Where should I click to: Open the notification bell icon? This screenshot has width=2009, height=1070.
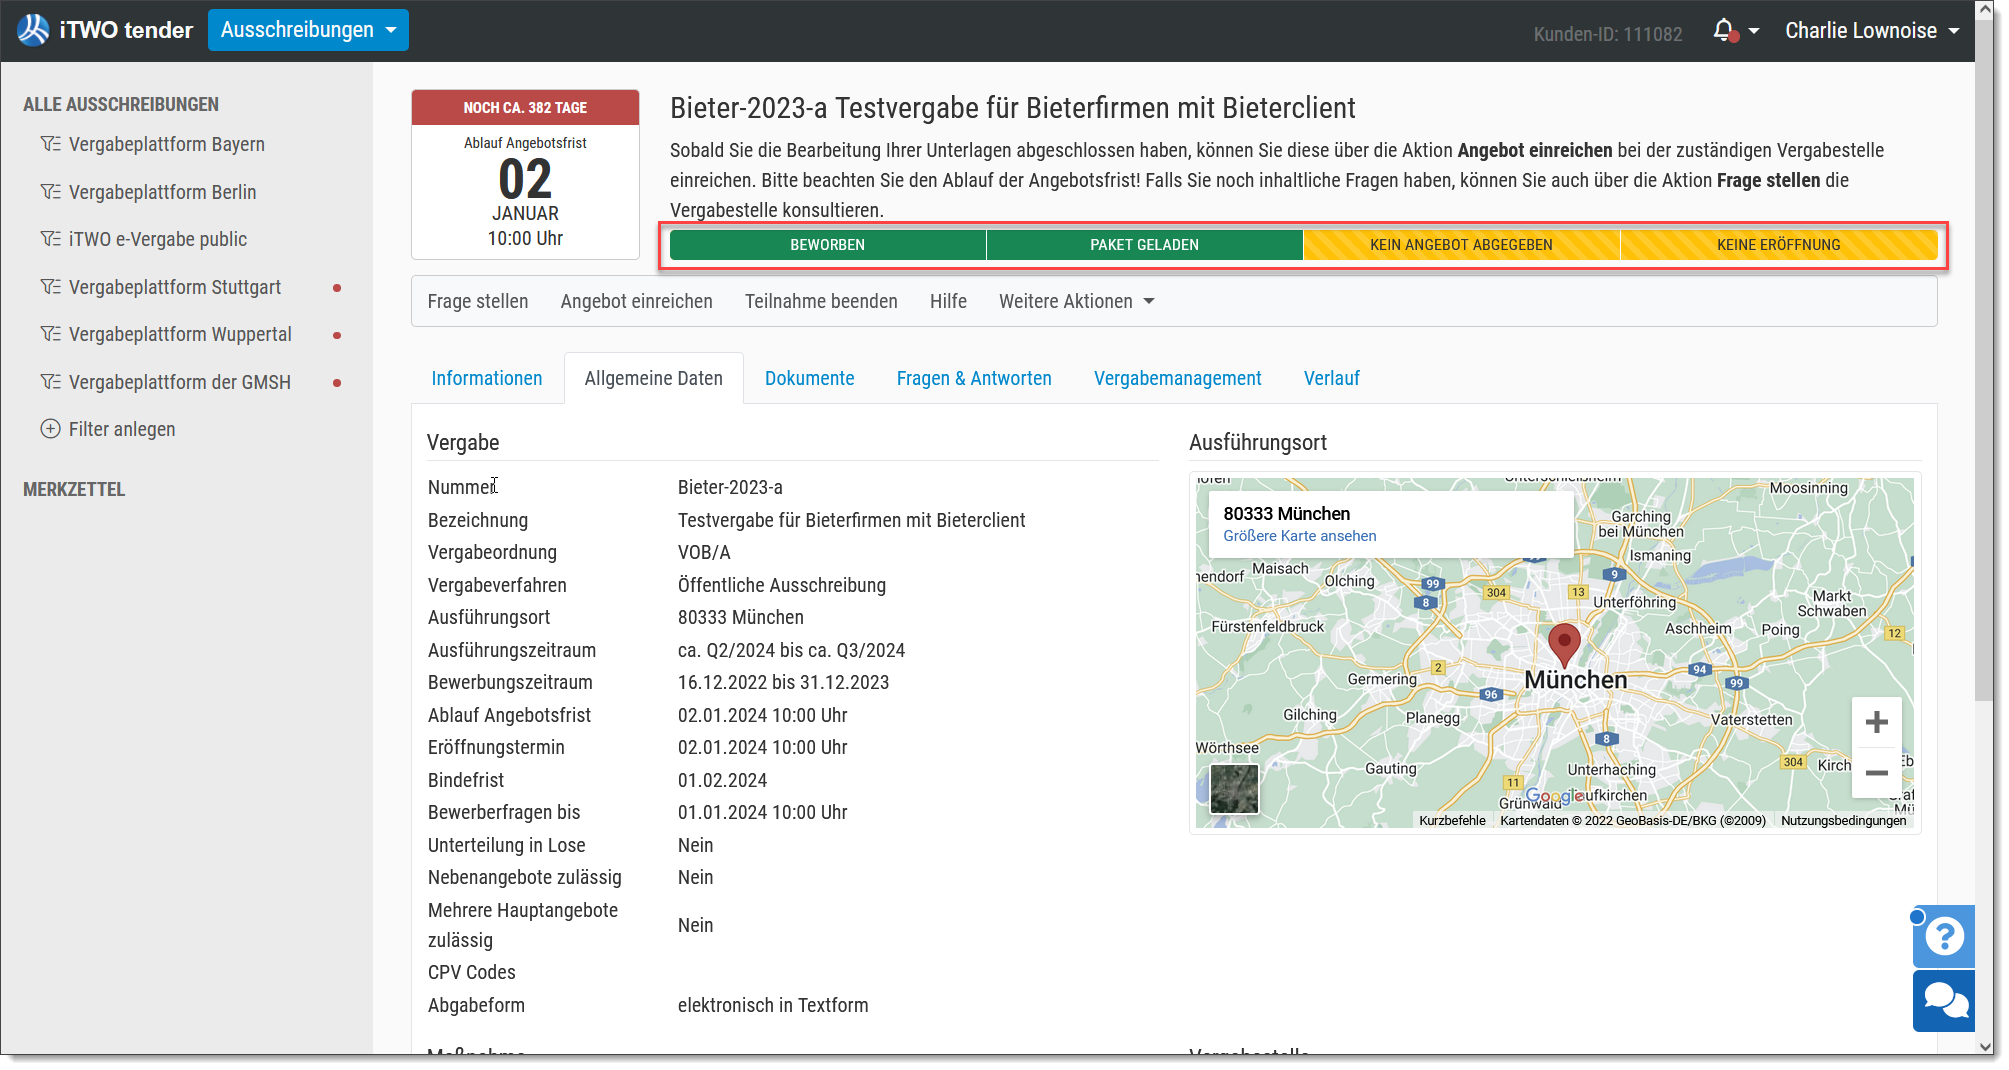[x=1723, y=30]
